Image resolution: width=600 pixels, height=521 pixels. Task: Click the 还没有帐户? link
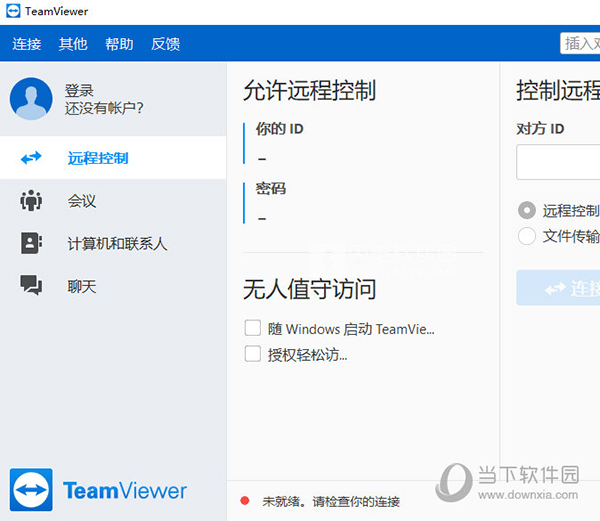click(x=104, y=108)
